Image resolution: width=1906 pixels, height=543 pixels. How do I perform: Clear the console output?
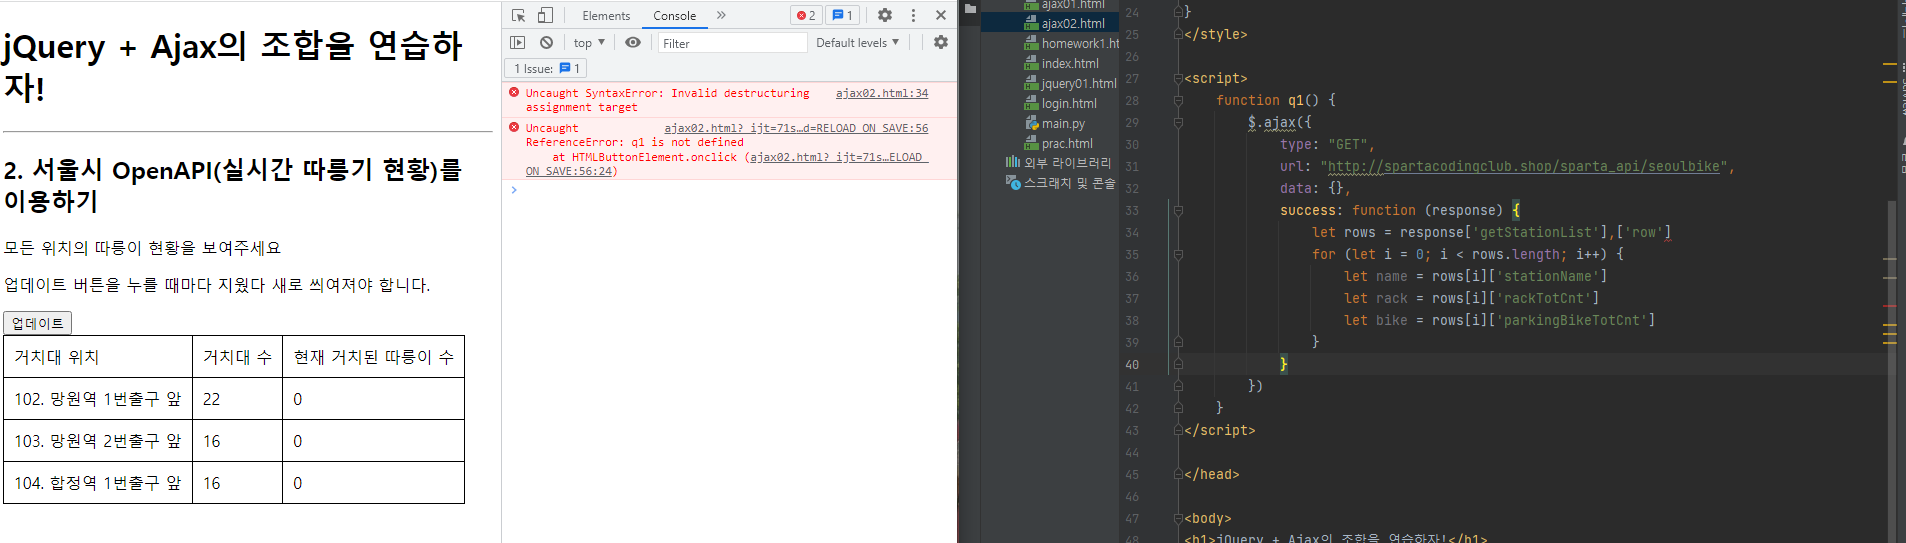pyautogui.click(x=546, y=42)
